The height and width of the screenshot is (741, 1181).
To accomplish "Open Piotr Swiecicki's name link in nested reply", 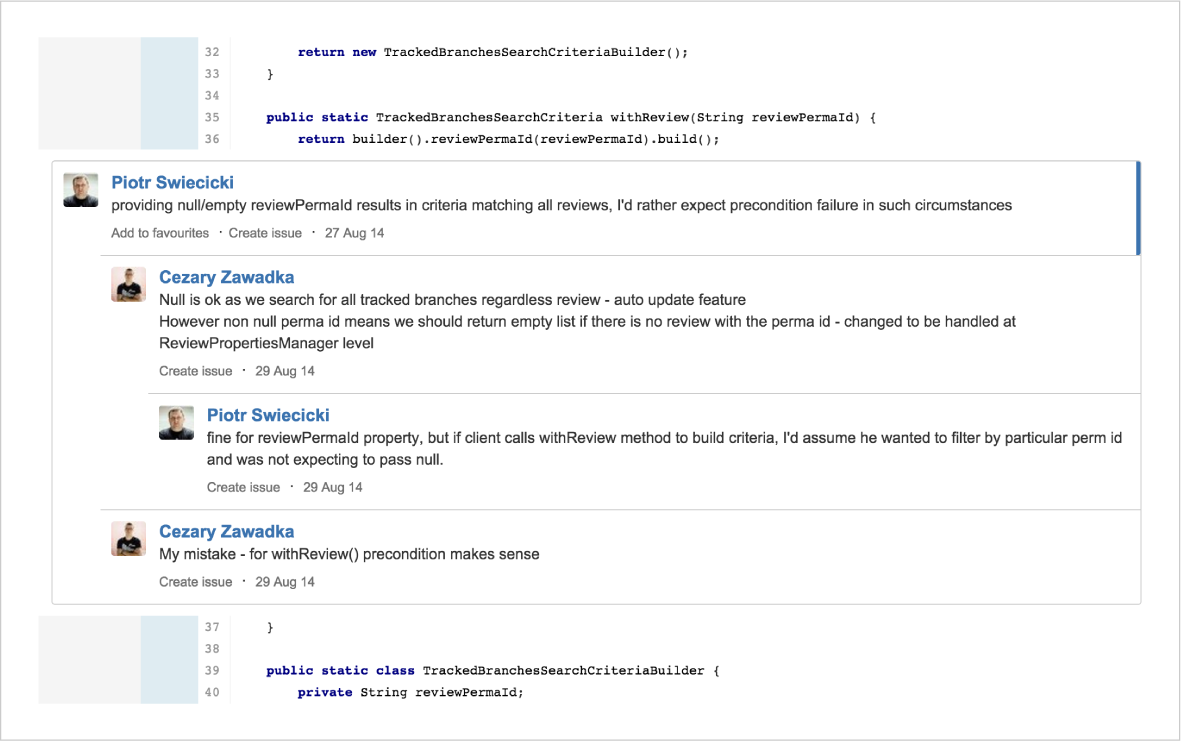I will (268, 415).
